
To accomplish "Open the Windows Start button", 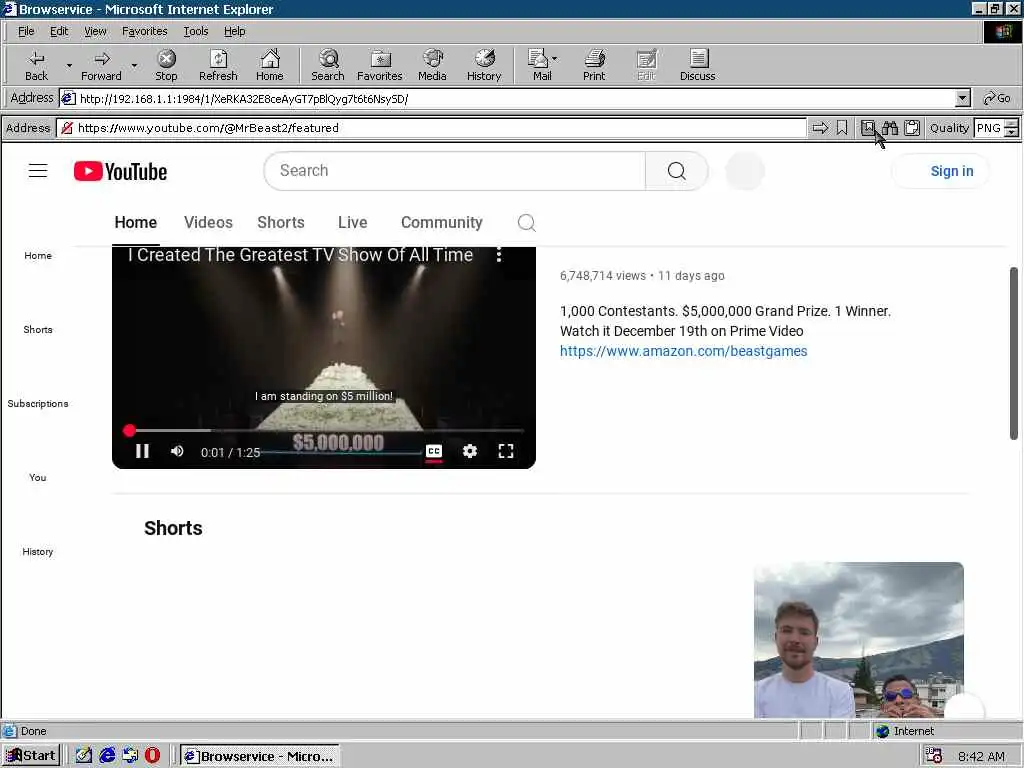I will [x=31, y=756].
